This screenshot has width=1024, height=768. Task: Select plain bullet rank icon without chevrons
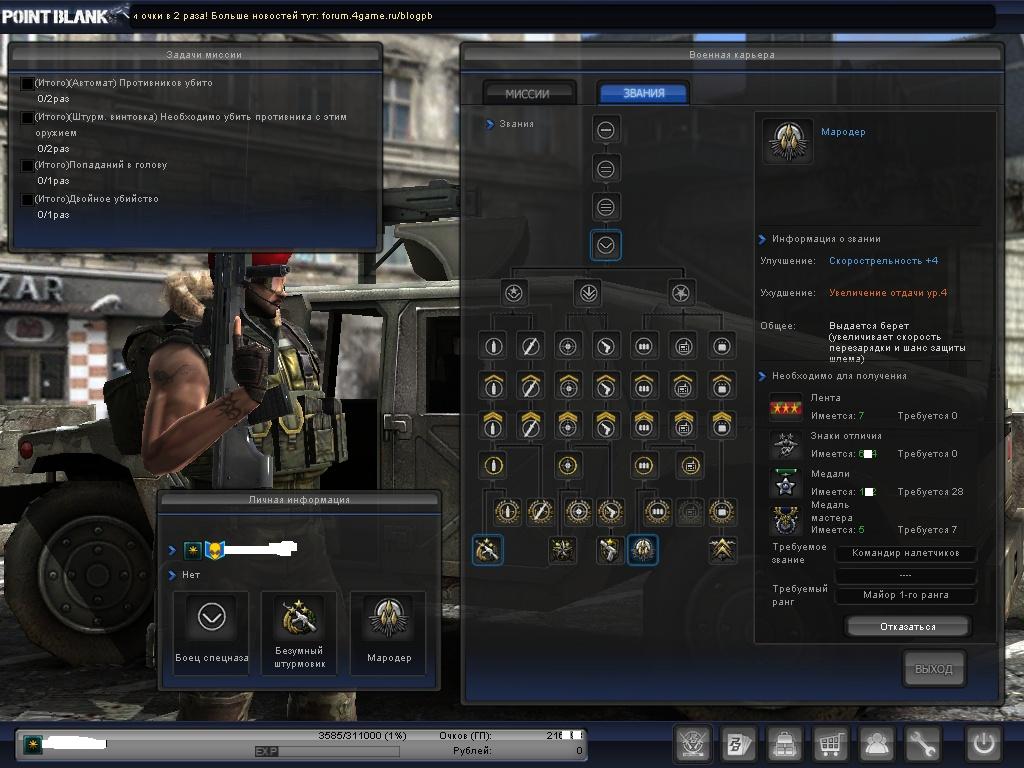coord(493,346)
